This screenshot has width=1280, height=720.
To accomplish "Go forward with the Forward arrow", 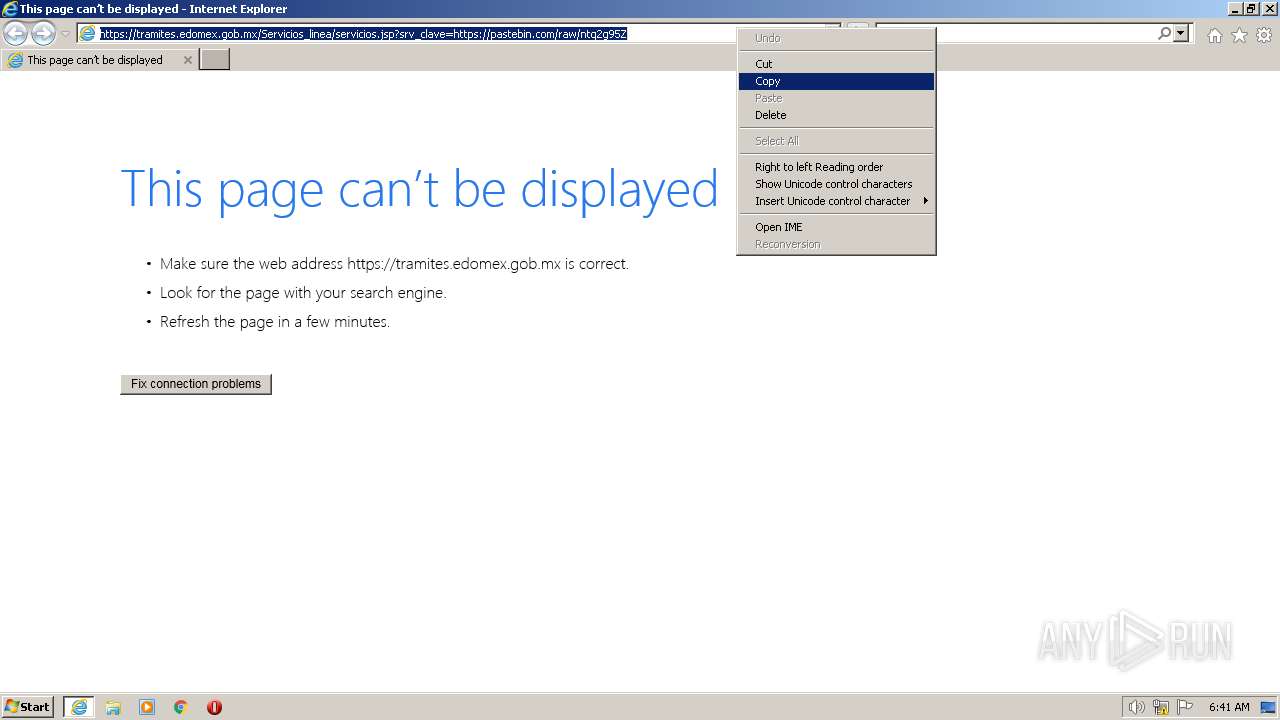I will point(43,34).
